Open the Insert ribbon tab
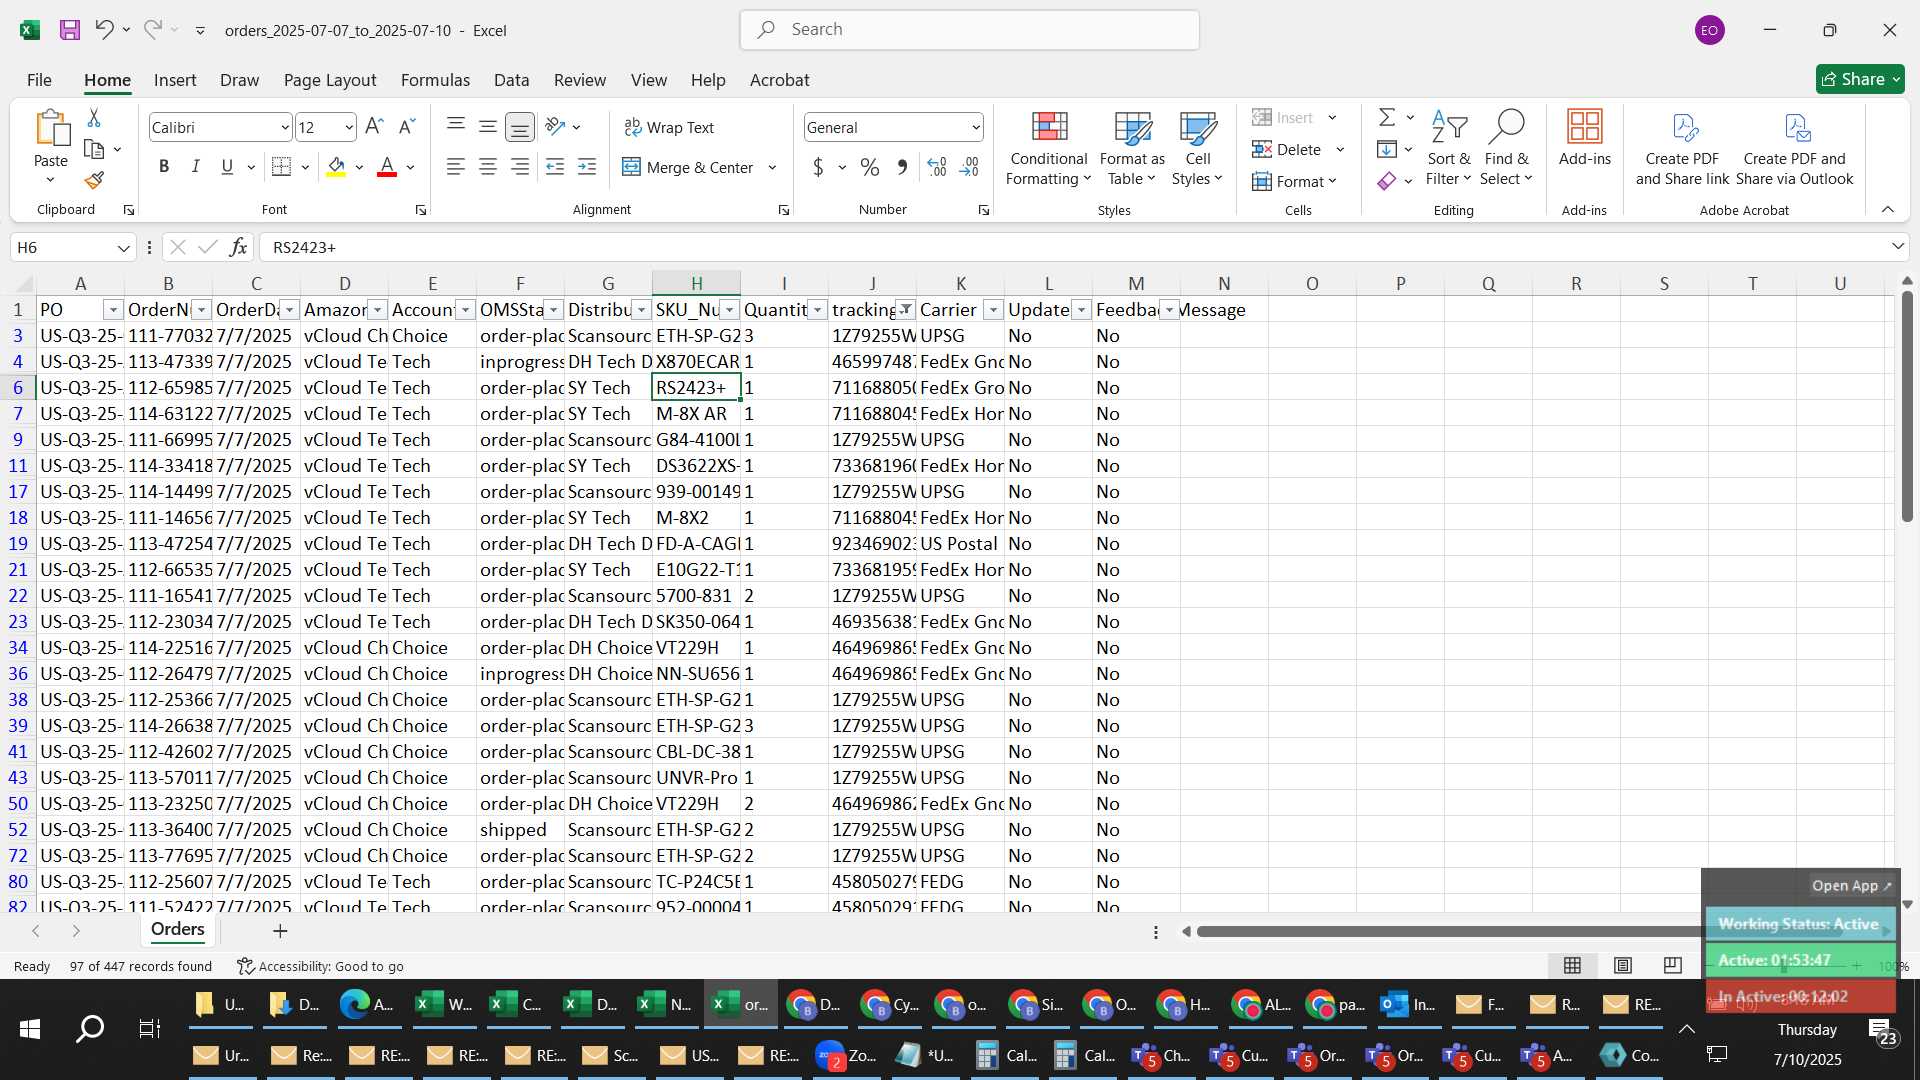Screen dimensions: 1920x1080 [x=175, y=80]
